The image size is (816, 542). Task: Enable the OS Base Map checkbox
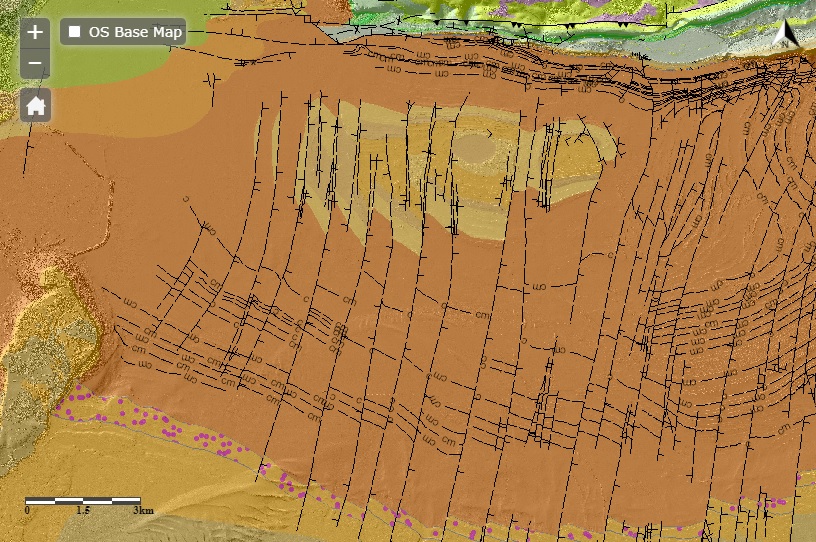click(x=75, y=32)
